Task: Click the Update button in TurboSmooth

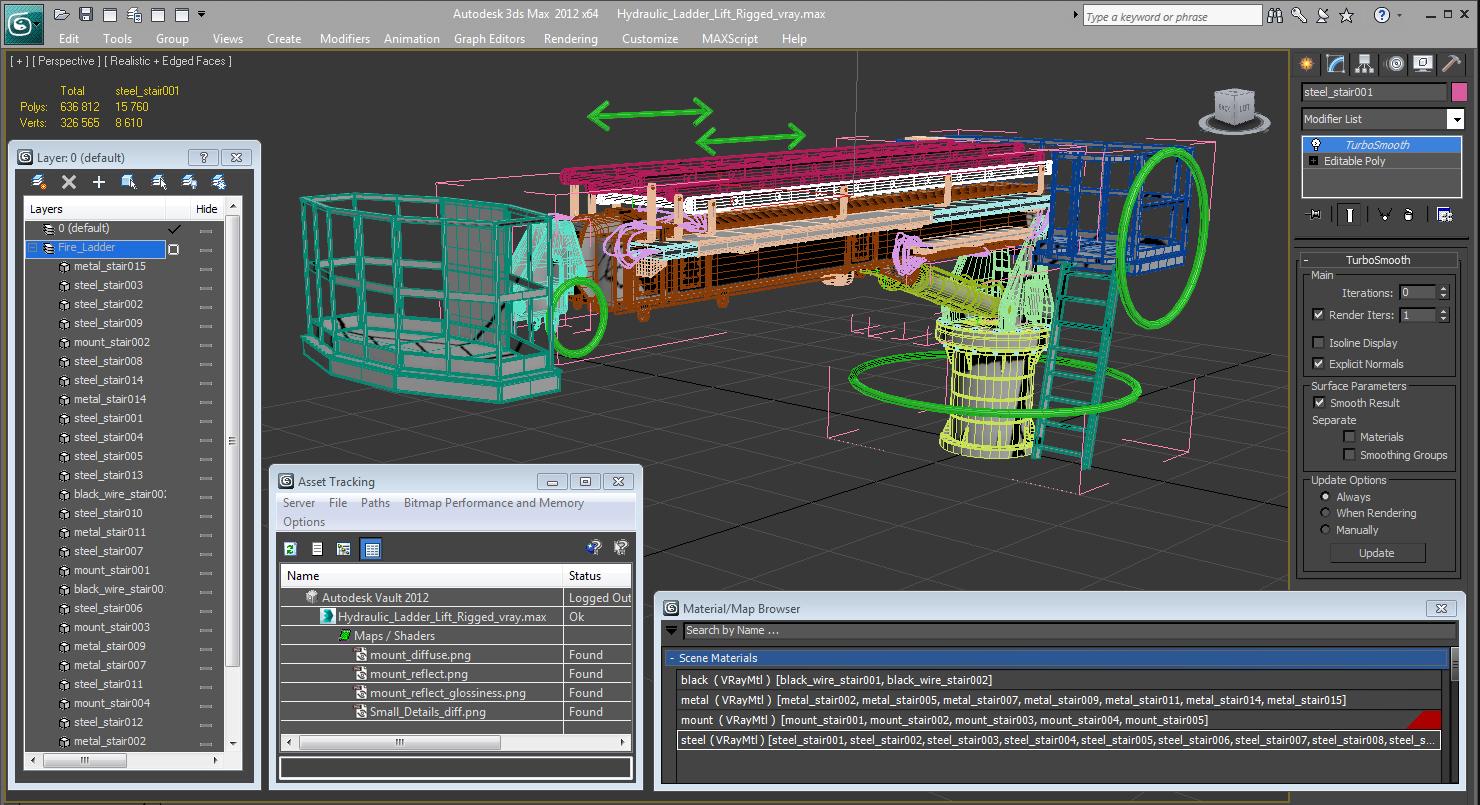Action: point(1377,553)
